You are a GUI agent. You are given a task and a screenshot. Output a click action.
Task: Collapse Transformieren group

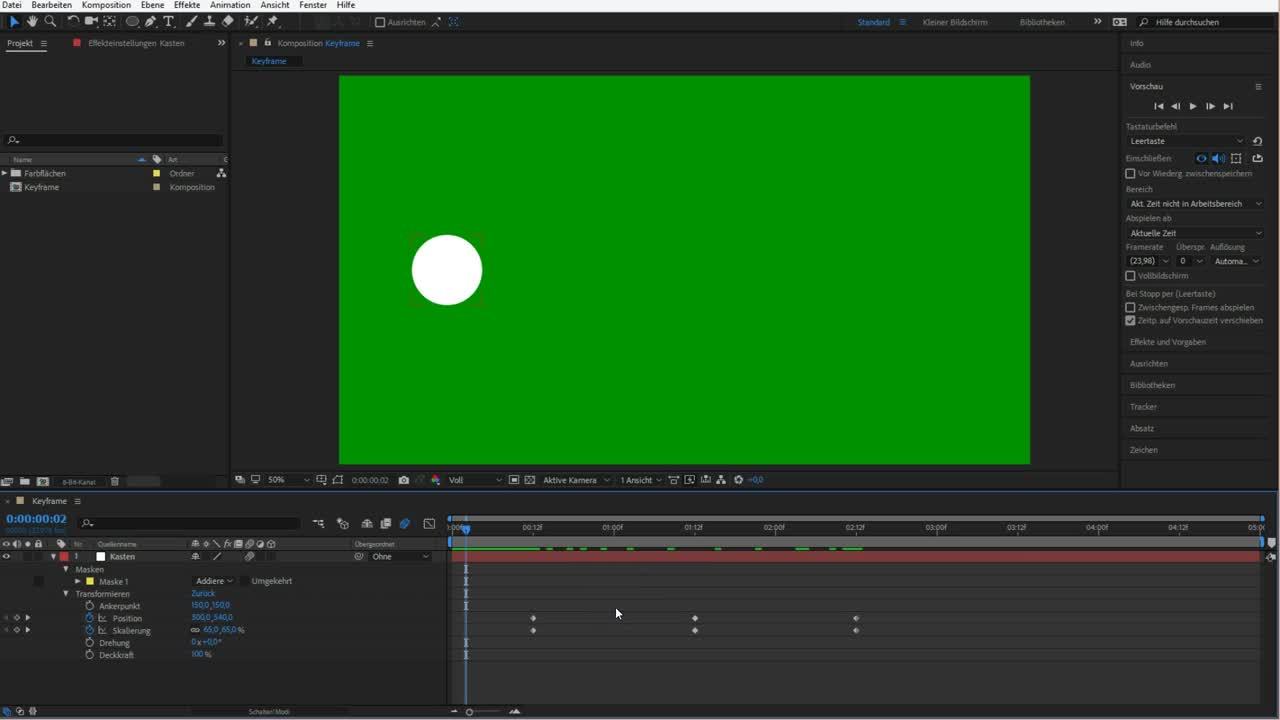pos(66,594)
